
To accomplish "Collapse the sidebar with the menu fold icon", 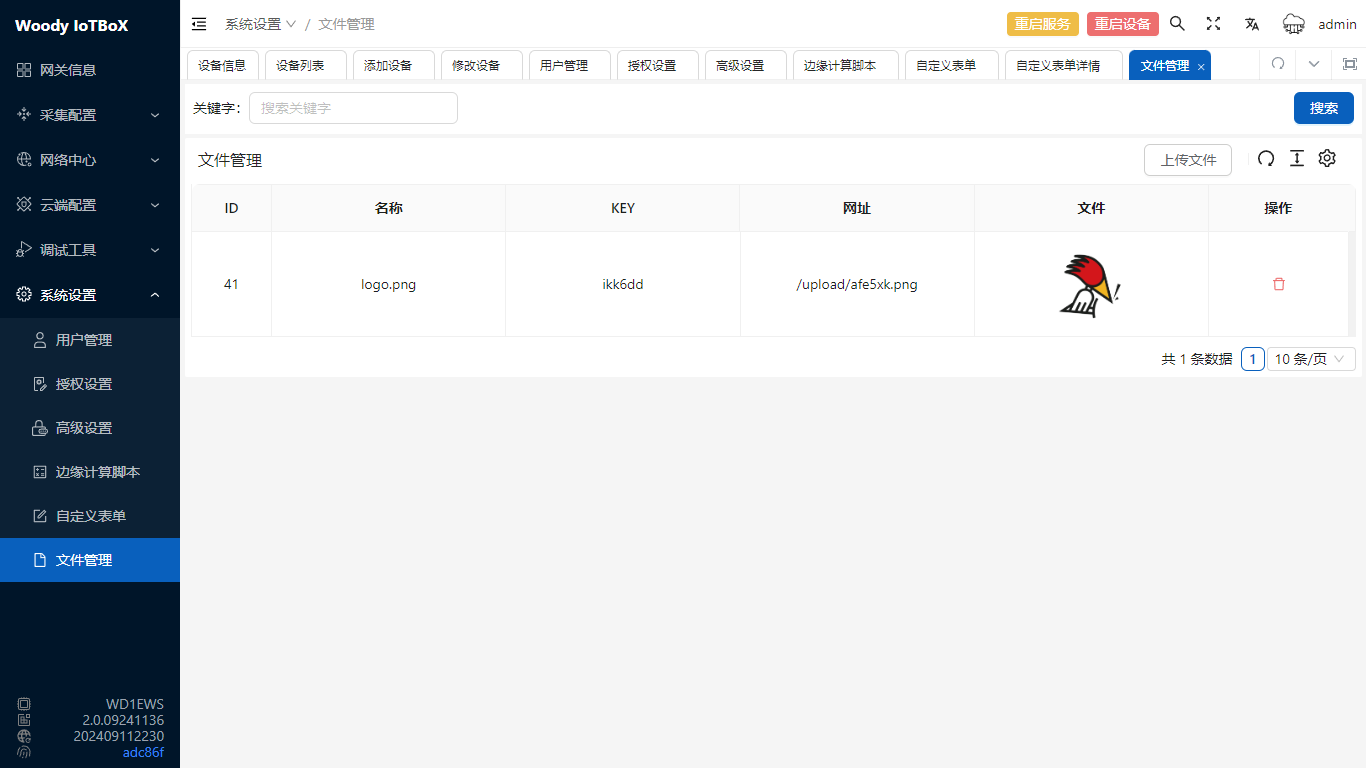I will tap(199, 24).
